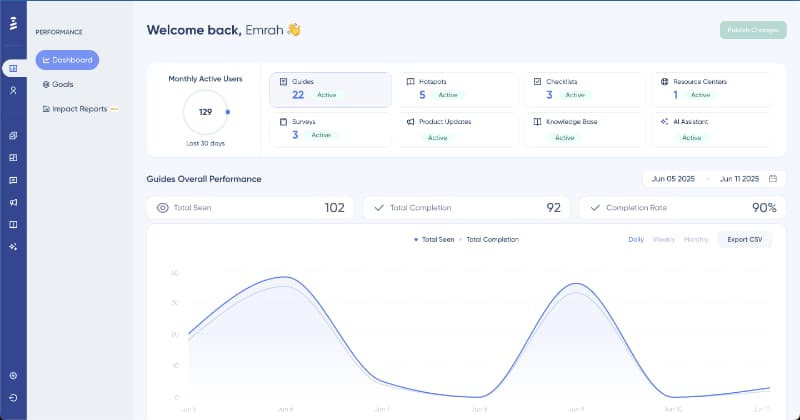Open the Product Updates Active card

458,130
